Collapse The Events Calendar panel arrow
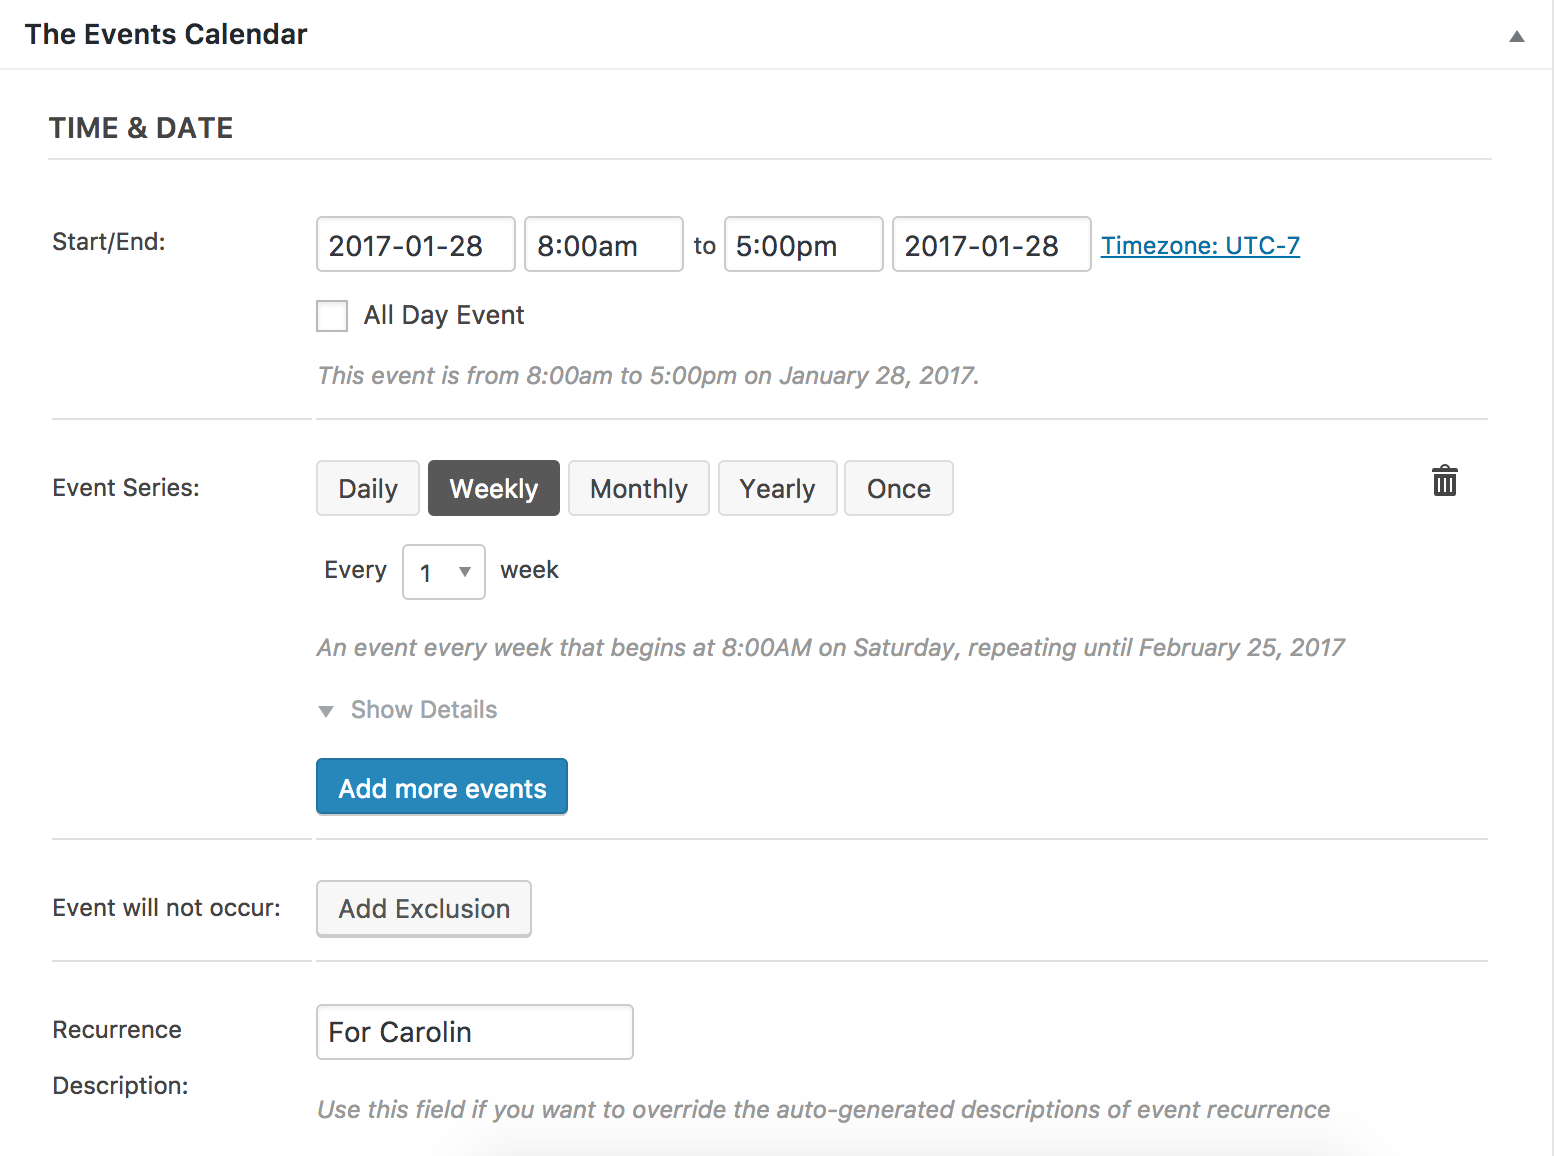This screenshot has height=1156, width=1554. (1516, 36)
